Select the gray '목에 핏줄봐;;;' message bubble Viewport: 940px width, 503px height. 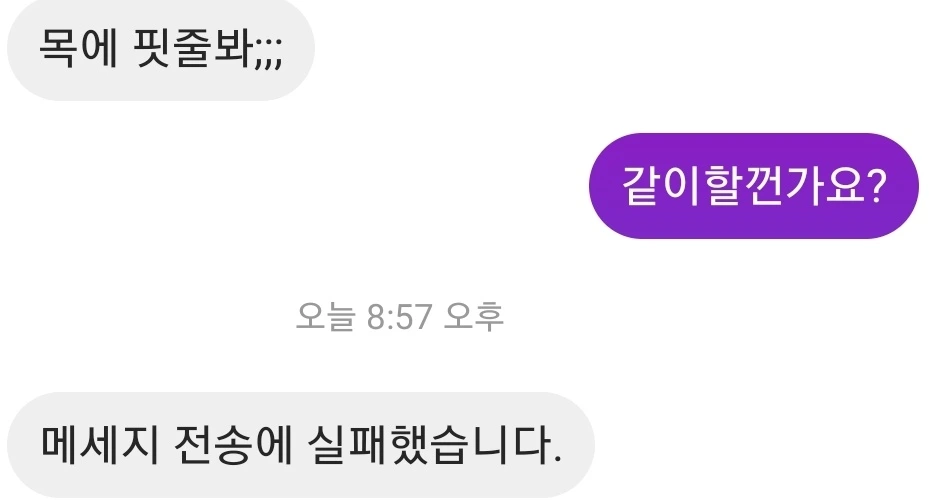(x=161, y=48)
